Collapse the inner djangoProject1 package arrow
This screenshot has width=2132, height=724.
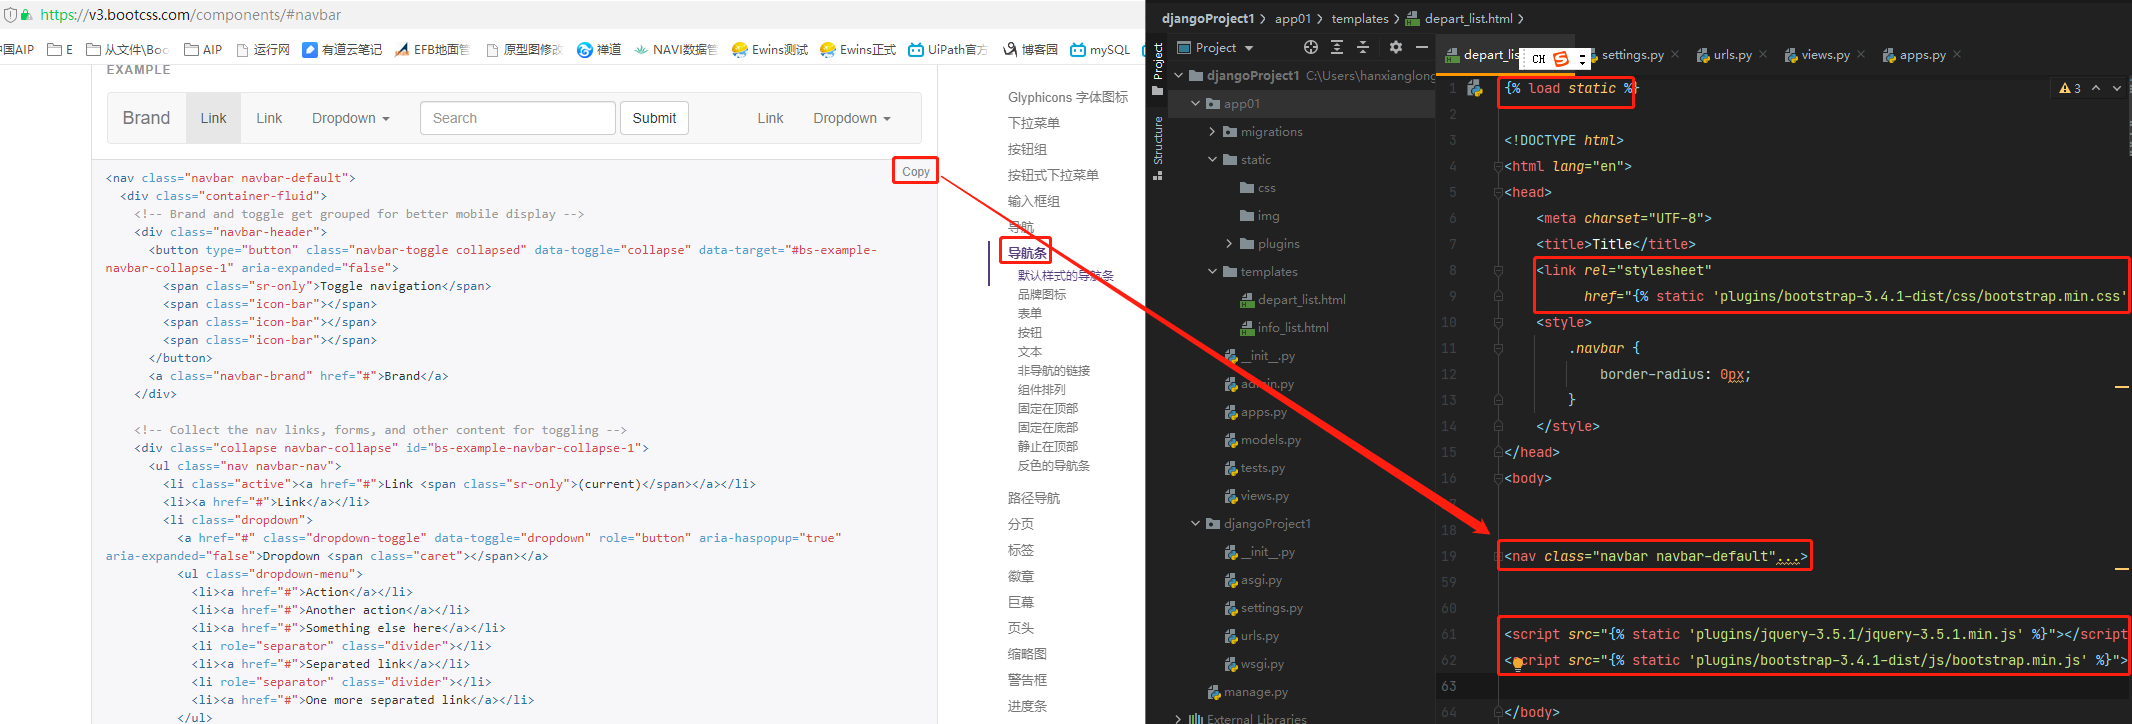pyautogui.click(x=1196, y=523)
